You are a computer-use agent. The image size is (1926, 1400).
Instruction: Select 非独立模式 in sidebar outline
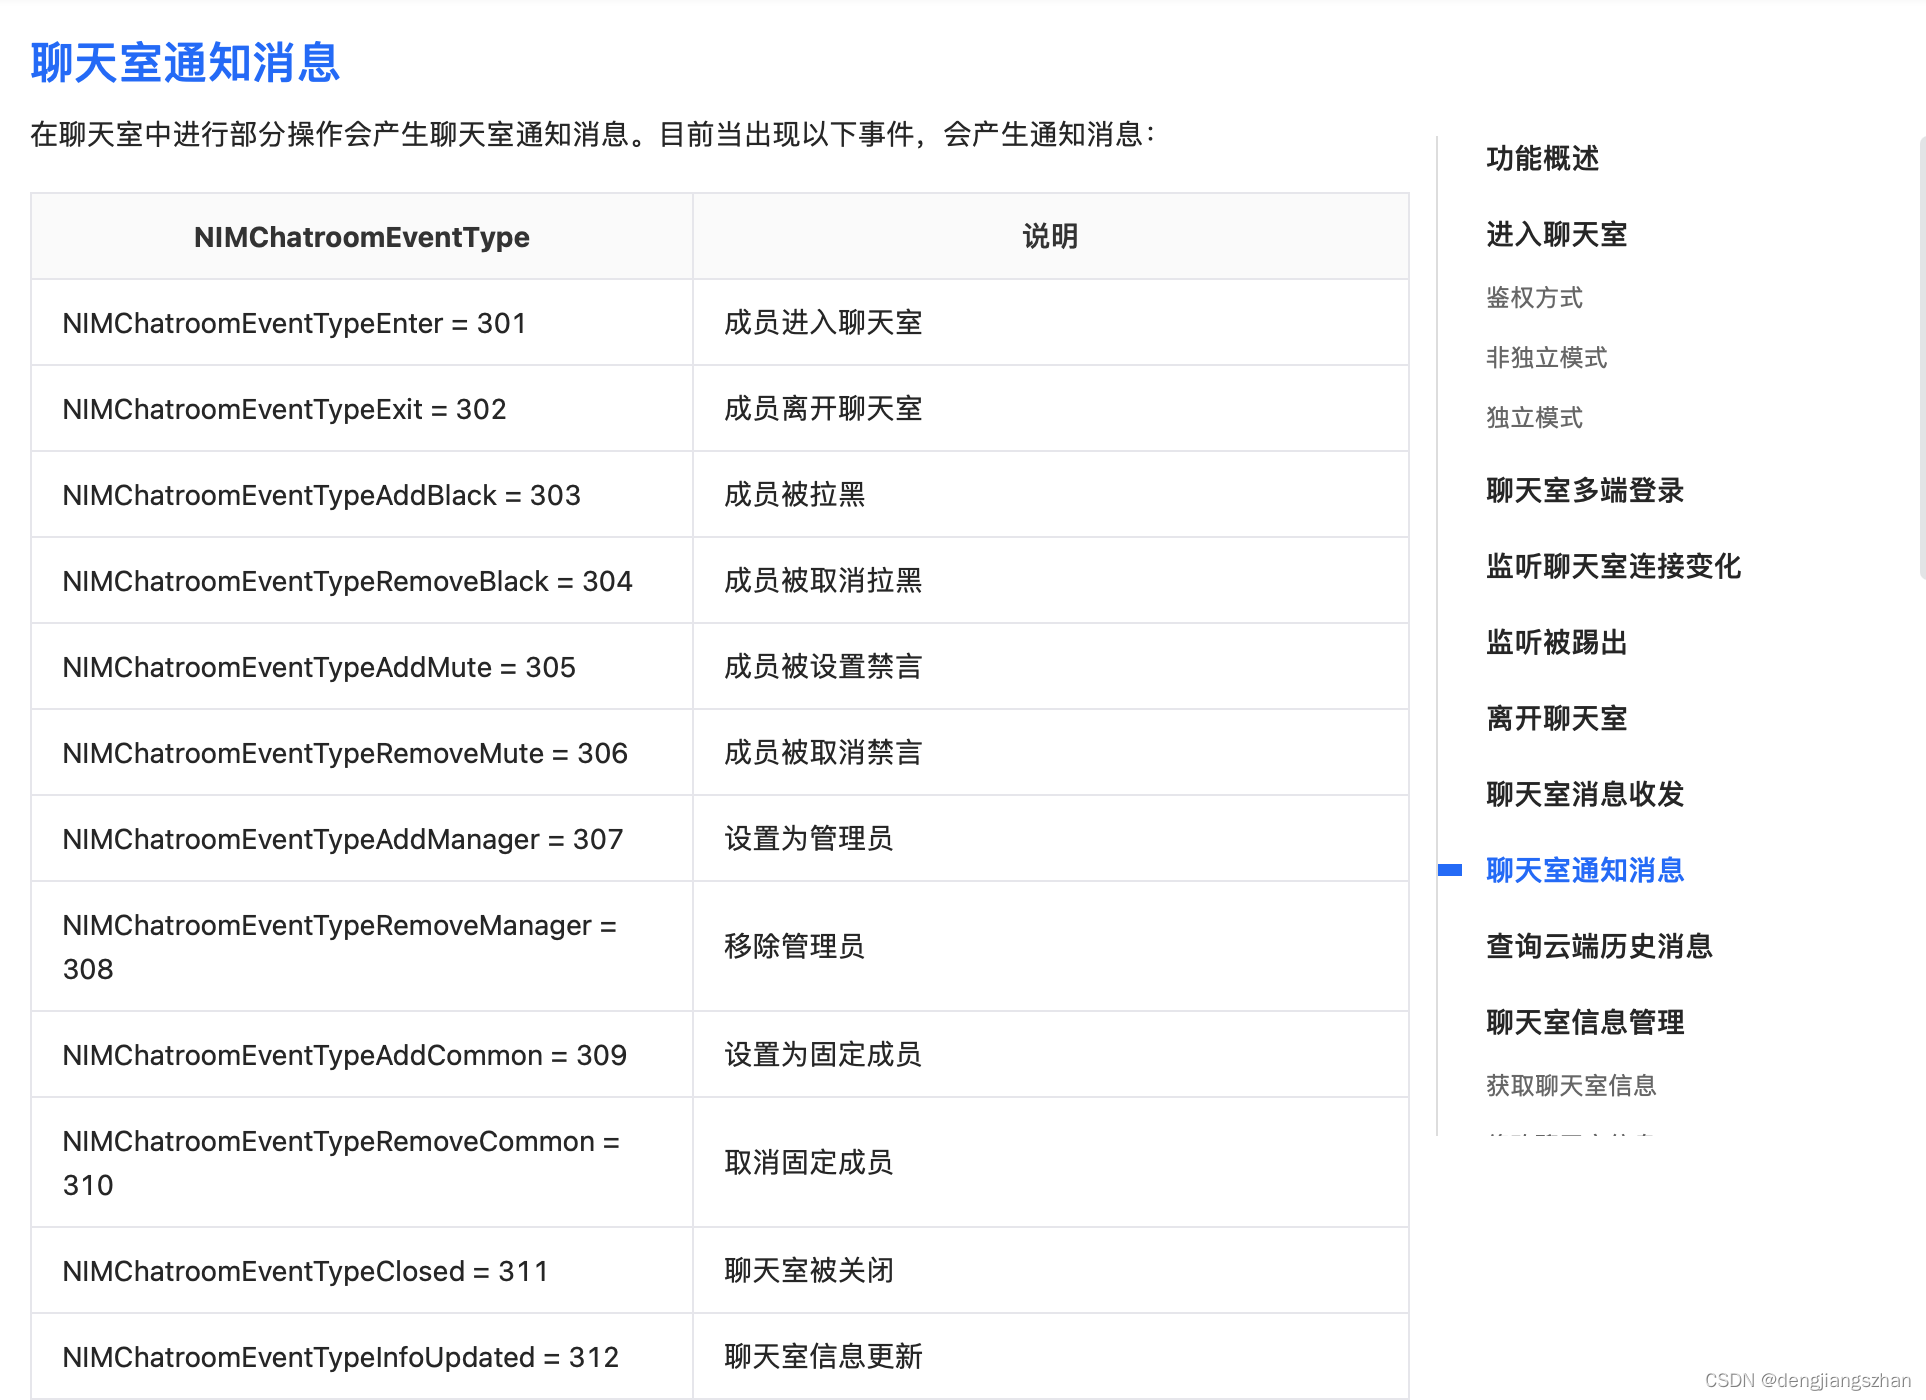[1546, 358]
